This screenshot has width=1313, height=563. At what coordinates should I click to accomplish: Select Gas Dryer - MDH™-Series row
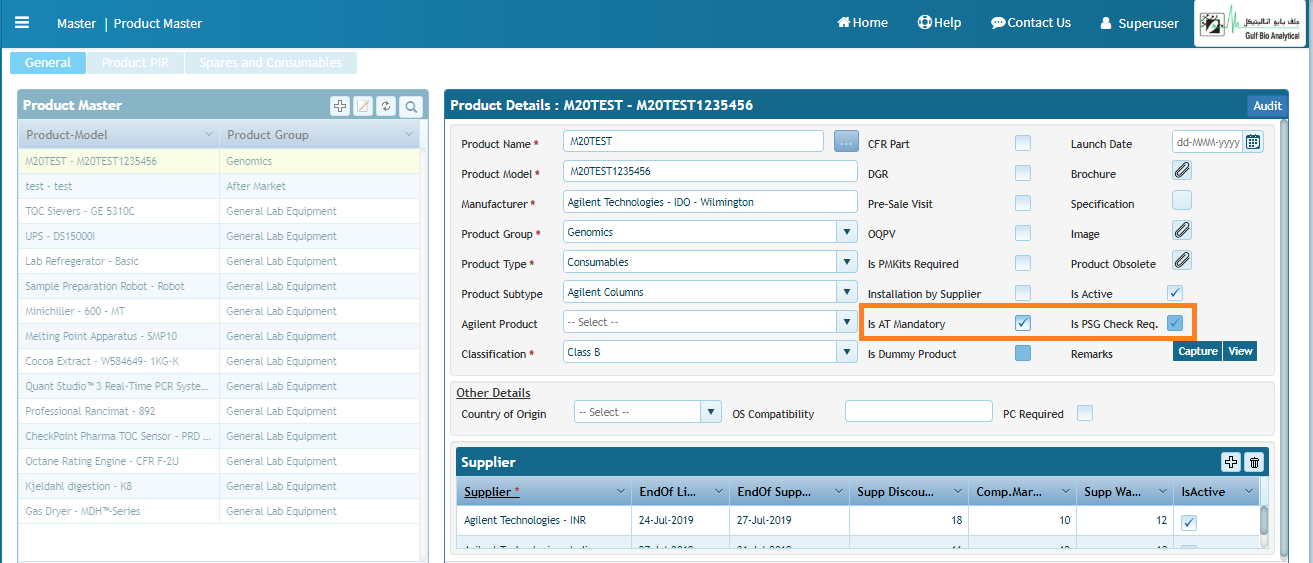(x=219, y=511)
